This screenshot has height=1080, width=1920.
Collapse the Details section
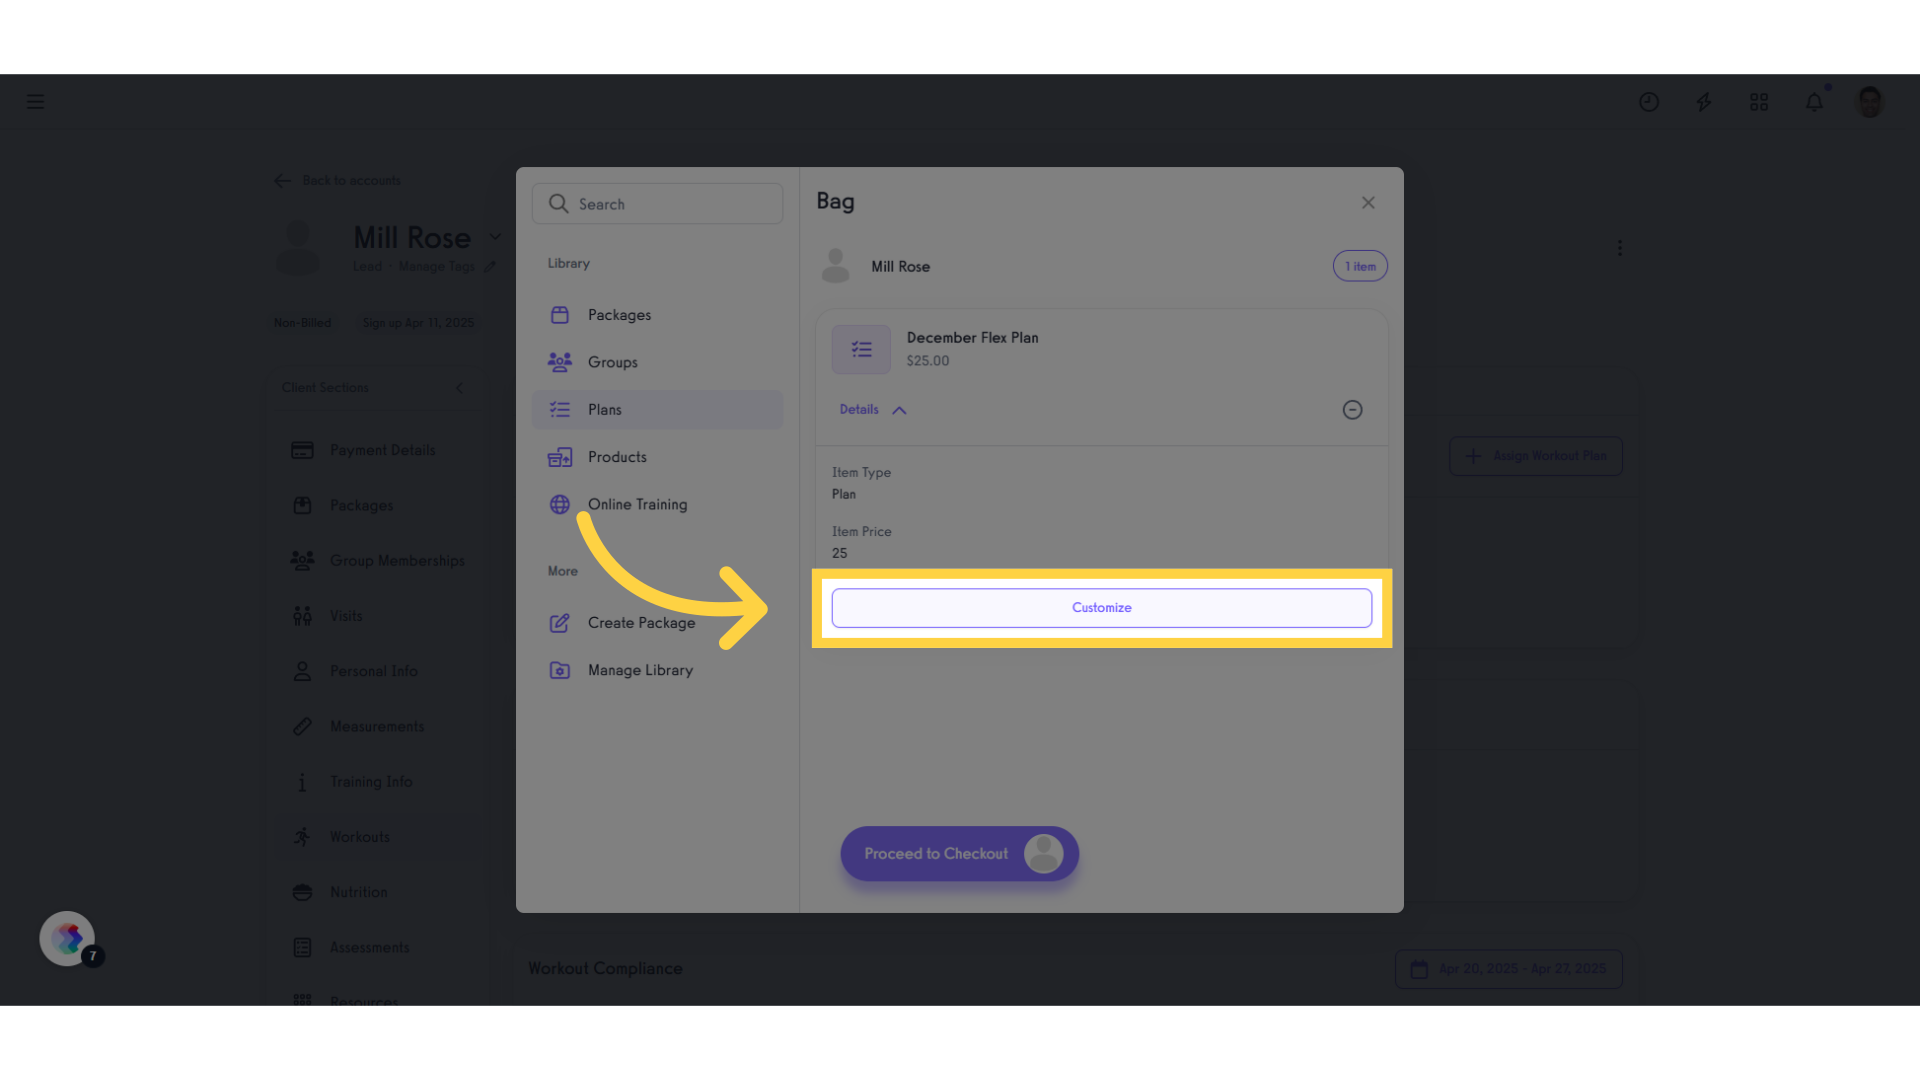coord(873,410)
